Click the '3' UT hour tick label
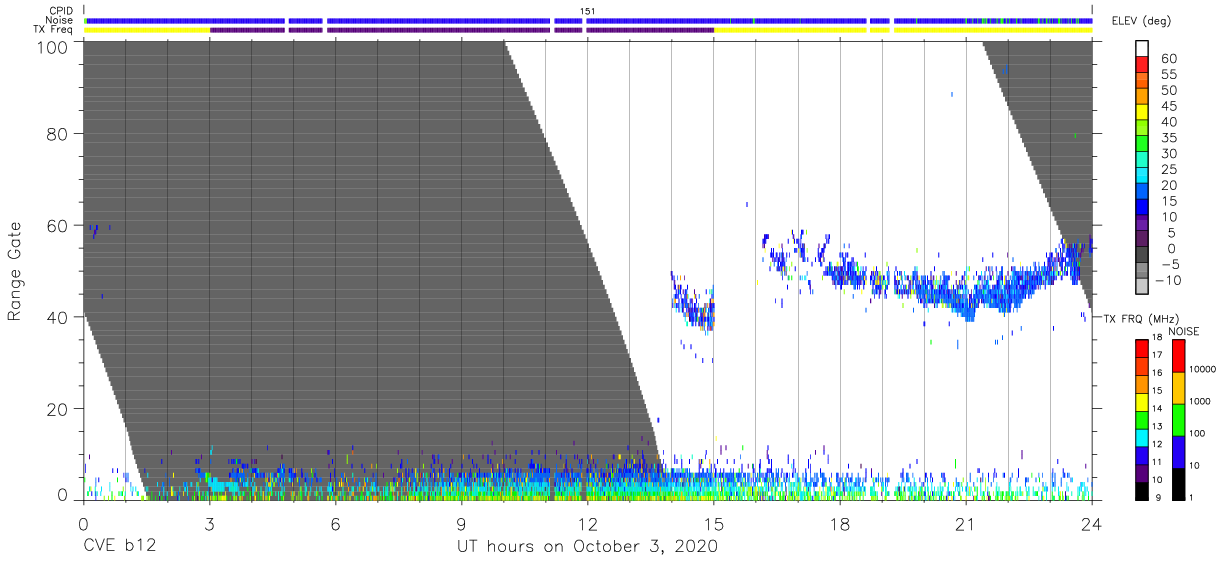Viewport: 1228px width, 567px height. pyautogui.click(x=209, y=523)
